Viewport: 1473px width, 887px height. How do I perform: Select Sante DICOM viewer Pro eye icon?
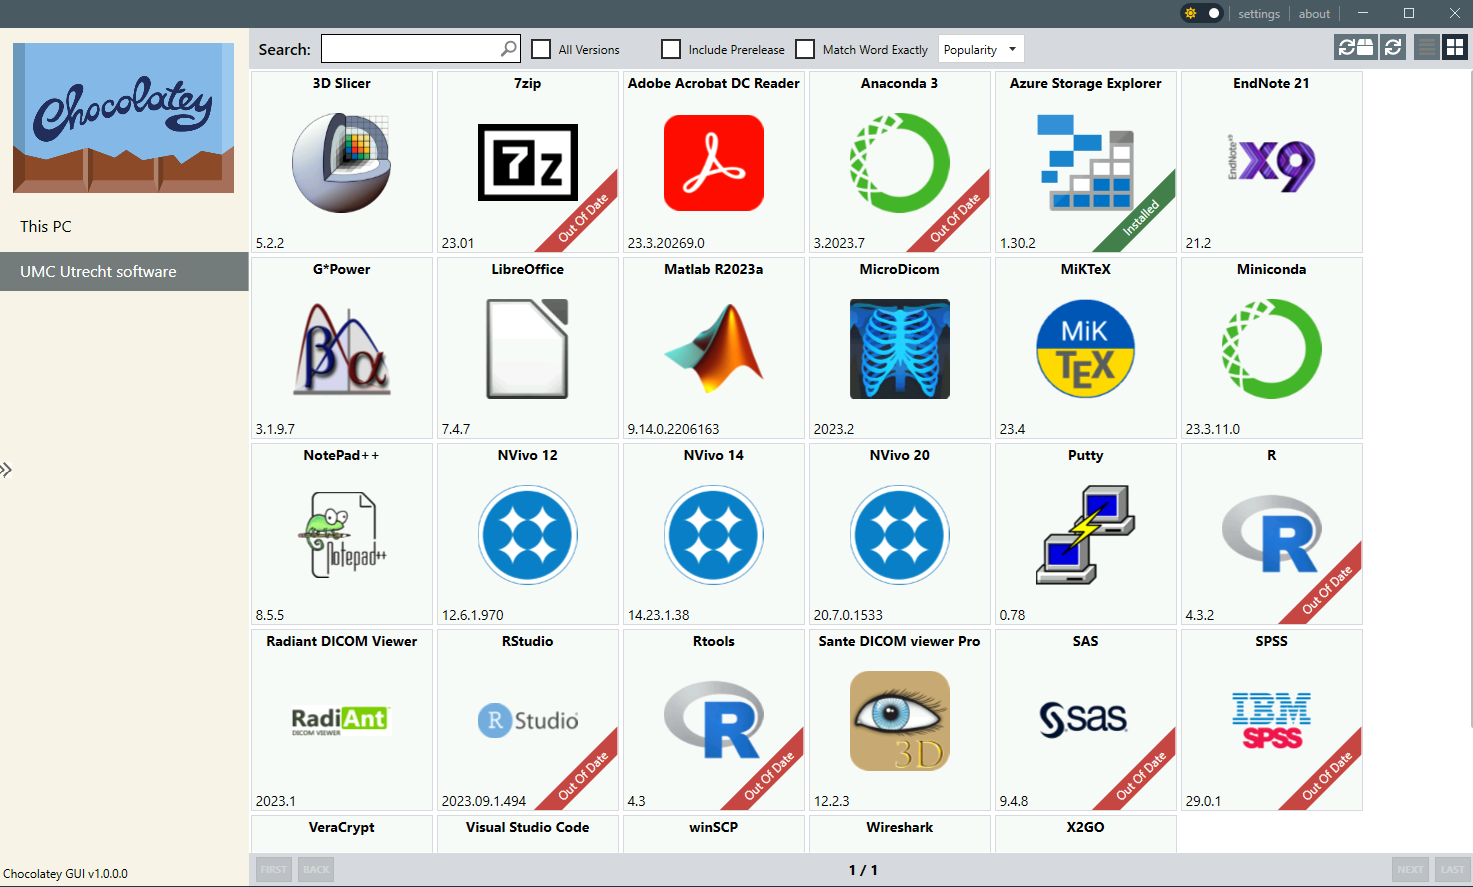coord(900,721)
